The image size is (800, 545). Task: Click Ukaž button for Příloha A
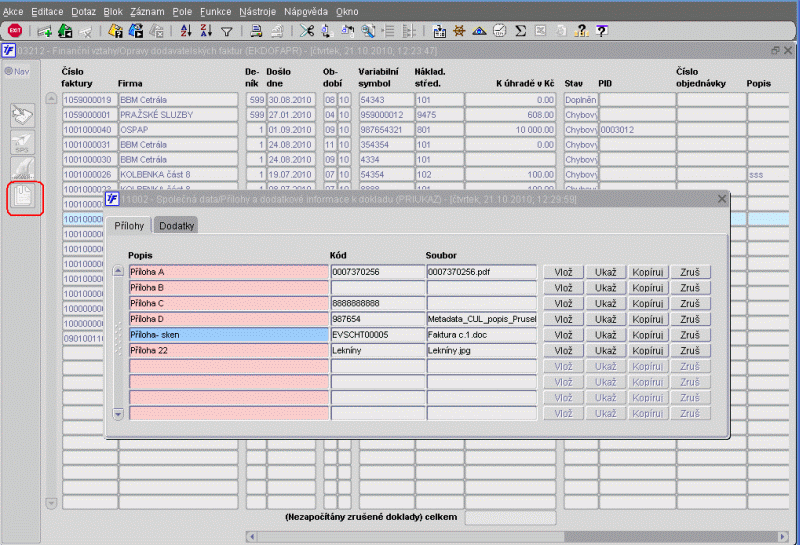pyautogui.click(x=605, y=272)
